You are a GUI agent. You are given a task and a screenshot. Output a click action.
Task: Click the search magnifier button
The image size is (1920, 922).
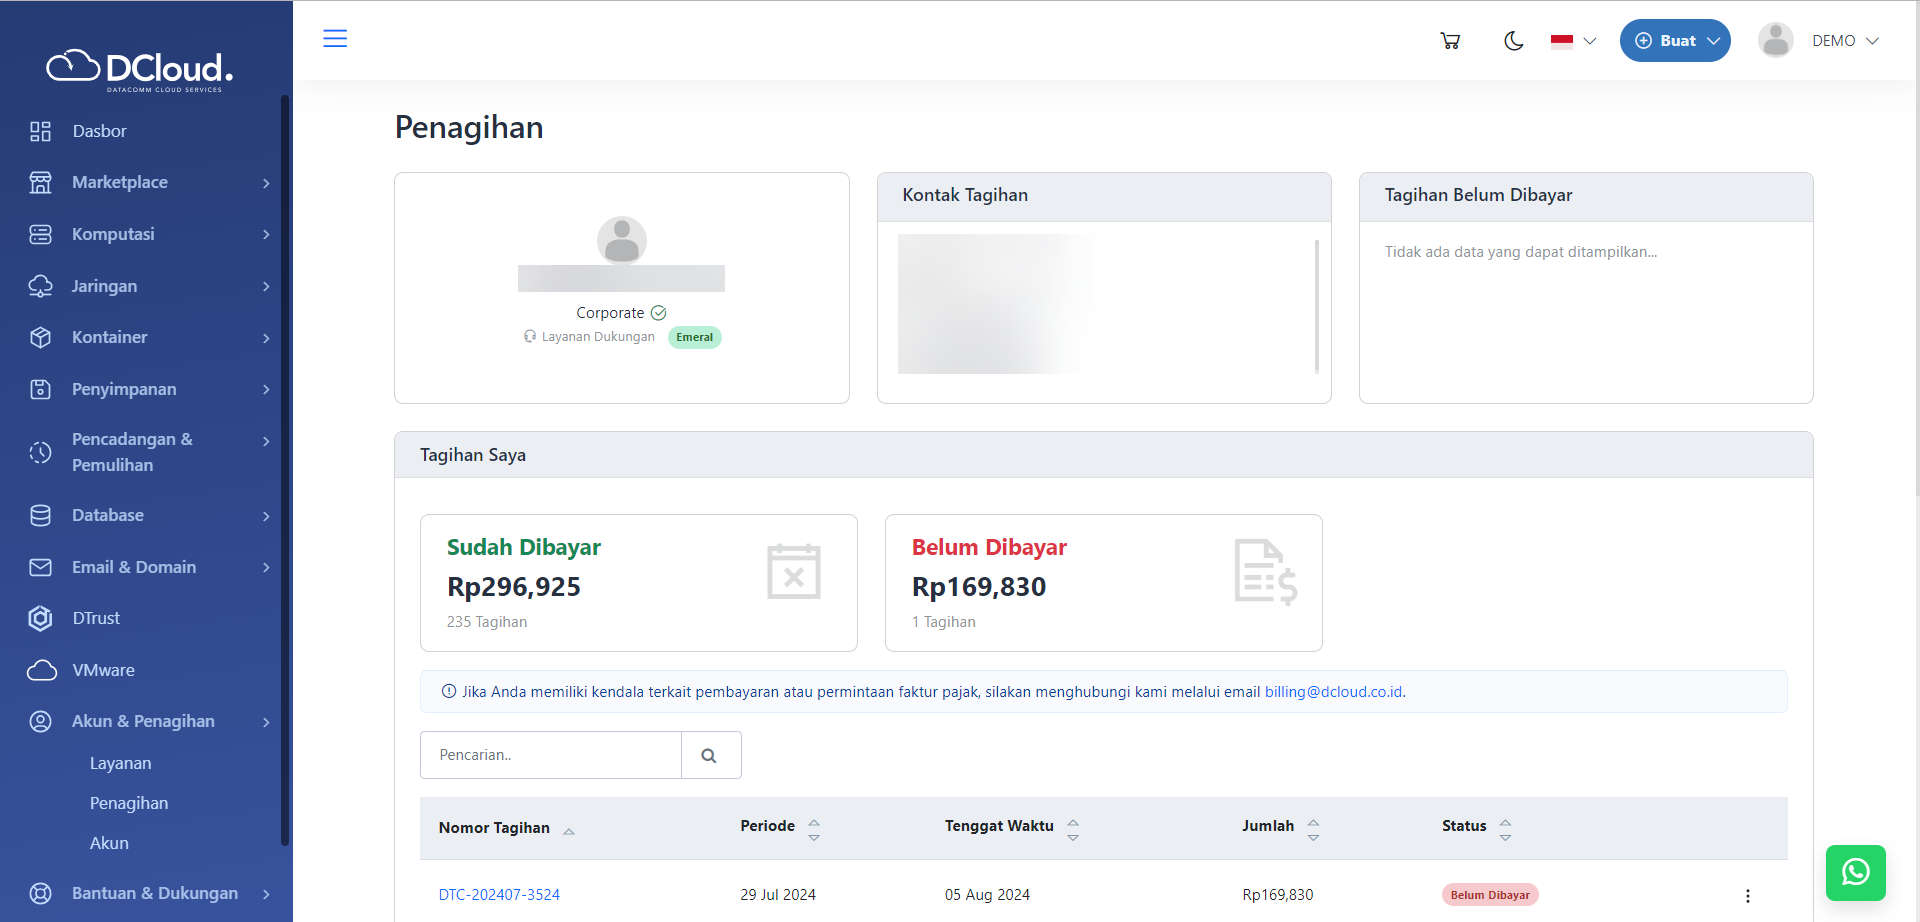click(710, 755)
